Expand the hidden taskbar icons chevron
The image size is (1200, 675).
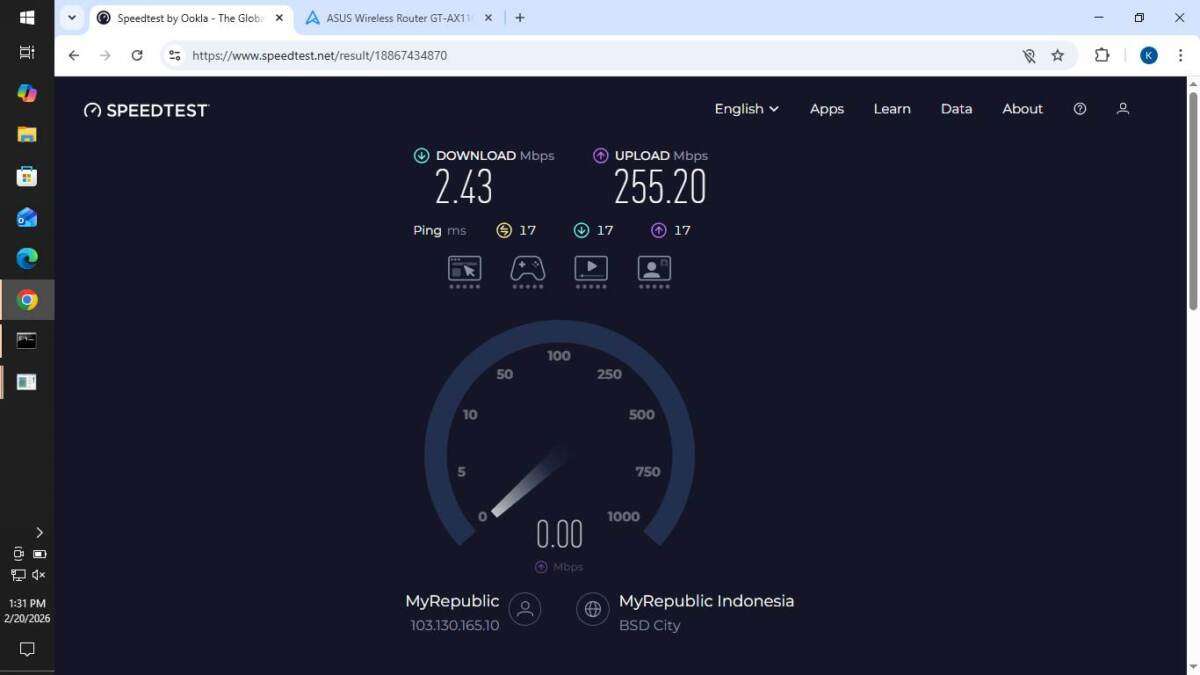pos(39,532)
